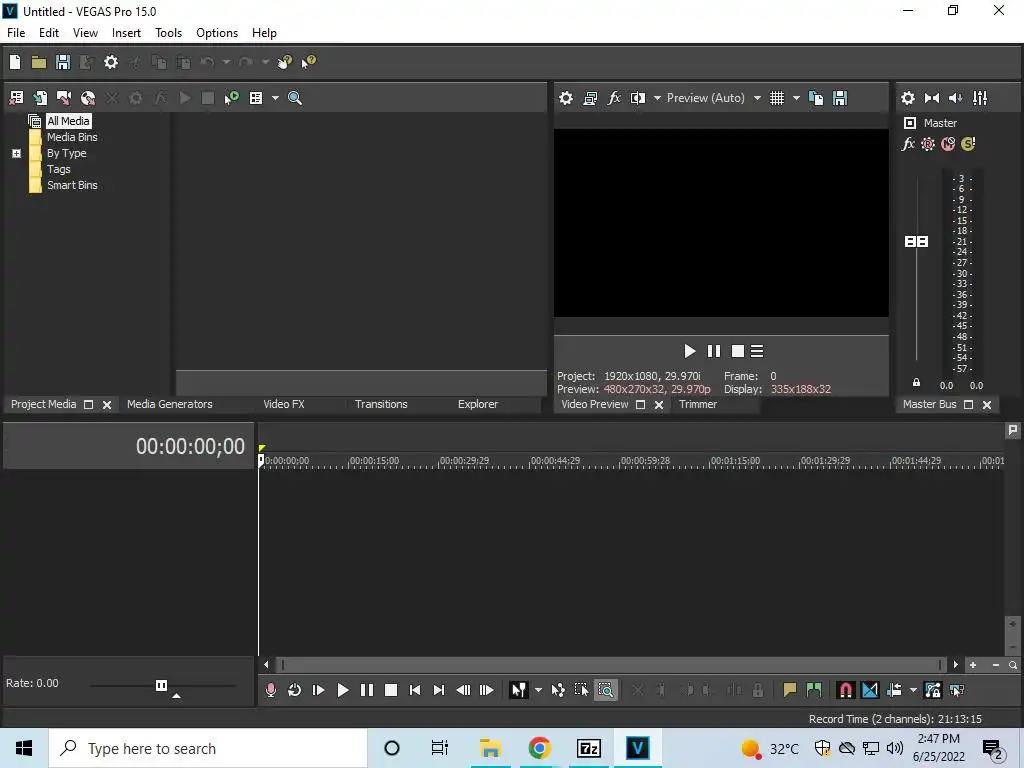Create a new project with New icon
The height and width of the screenshot is (768, 1024).
[x=15, y=62]
